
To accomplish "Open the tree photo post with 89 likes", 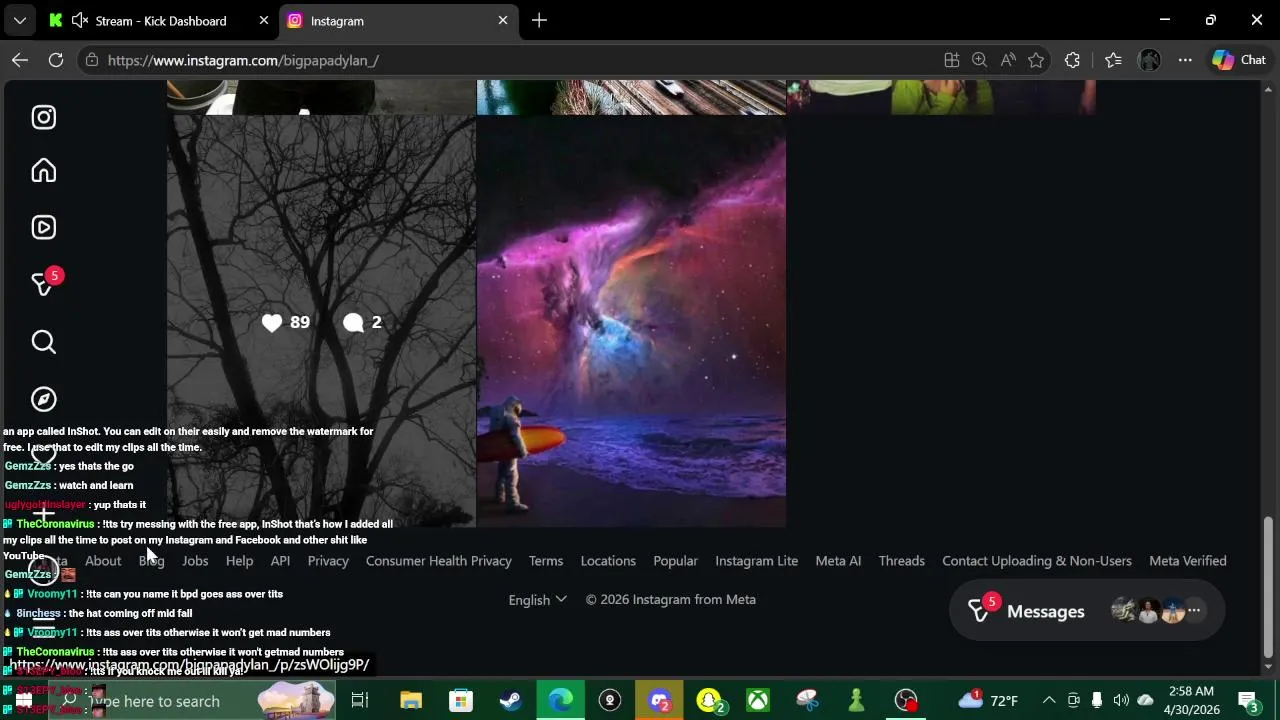I will coord(321,322).
